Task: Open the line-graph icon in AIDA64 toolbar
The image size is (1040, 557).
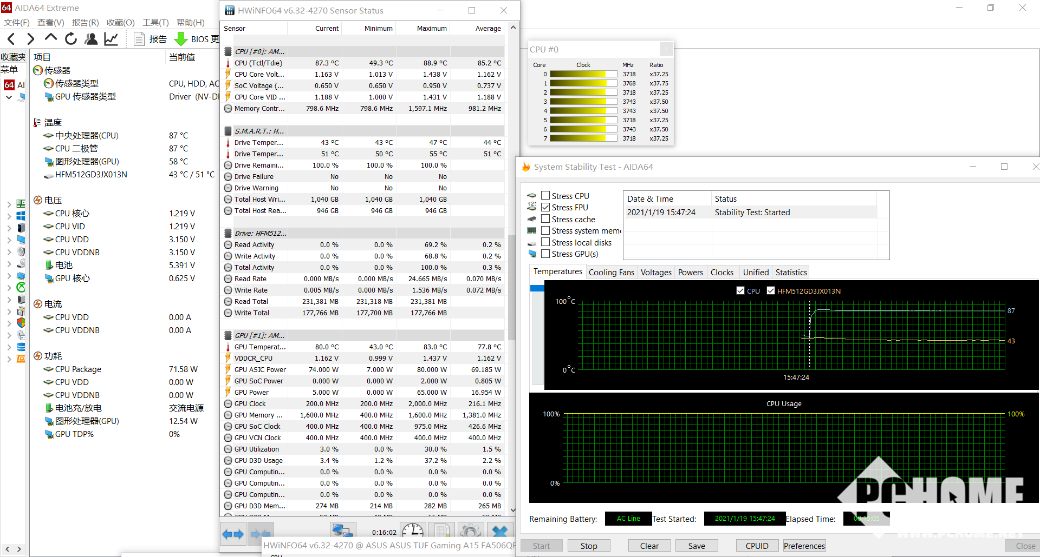Action: (111, 39)
